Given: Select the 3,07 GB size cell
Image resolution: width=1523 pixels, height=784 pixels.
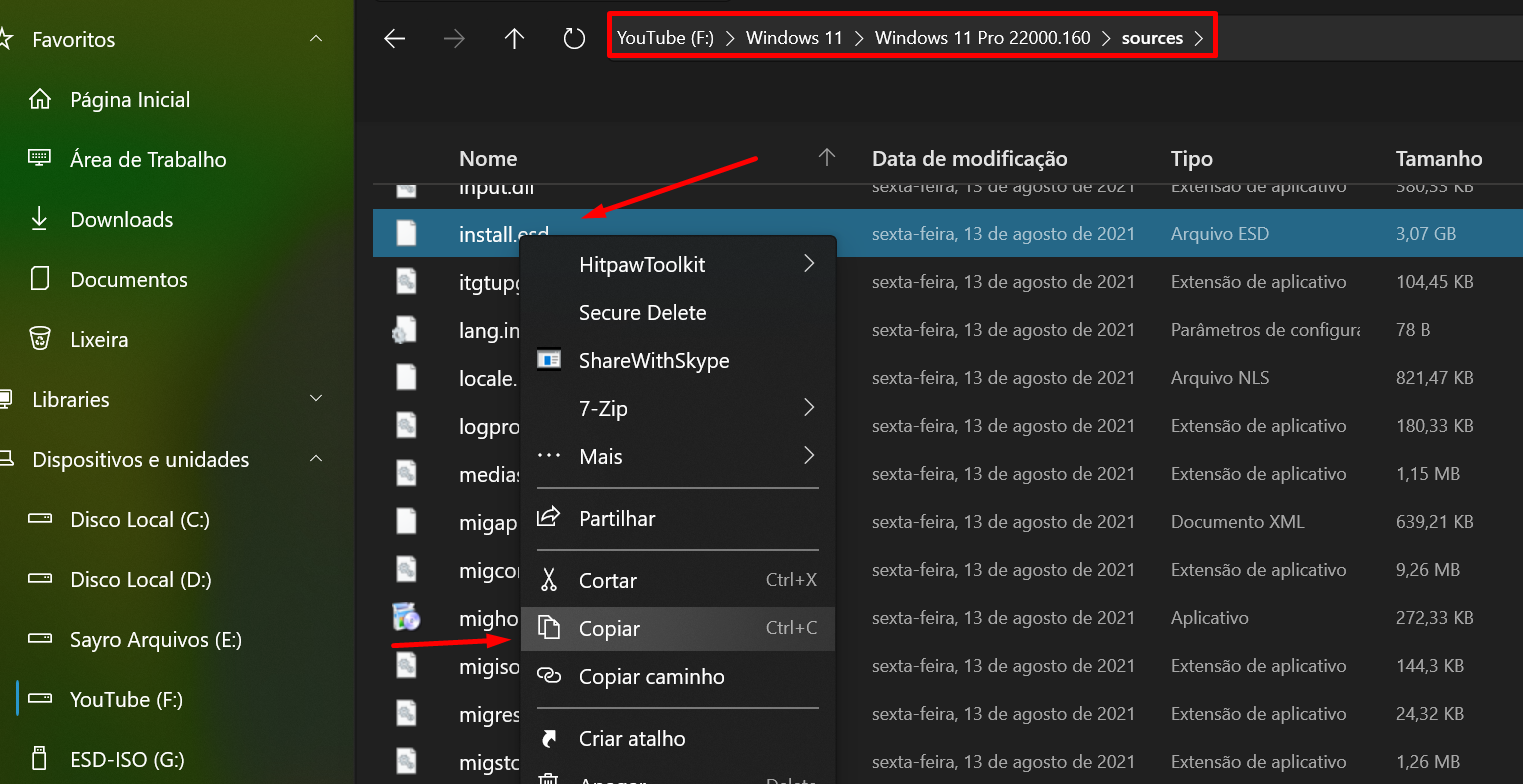Looking at the screenshot, I should pyautogui.click(x=1425, y=234).
